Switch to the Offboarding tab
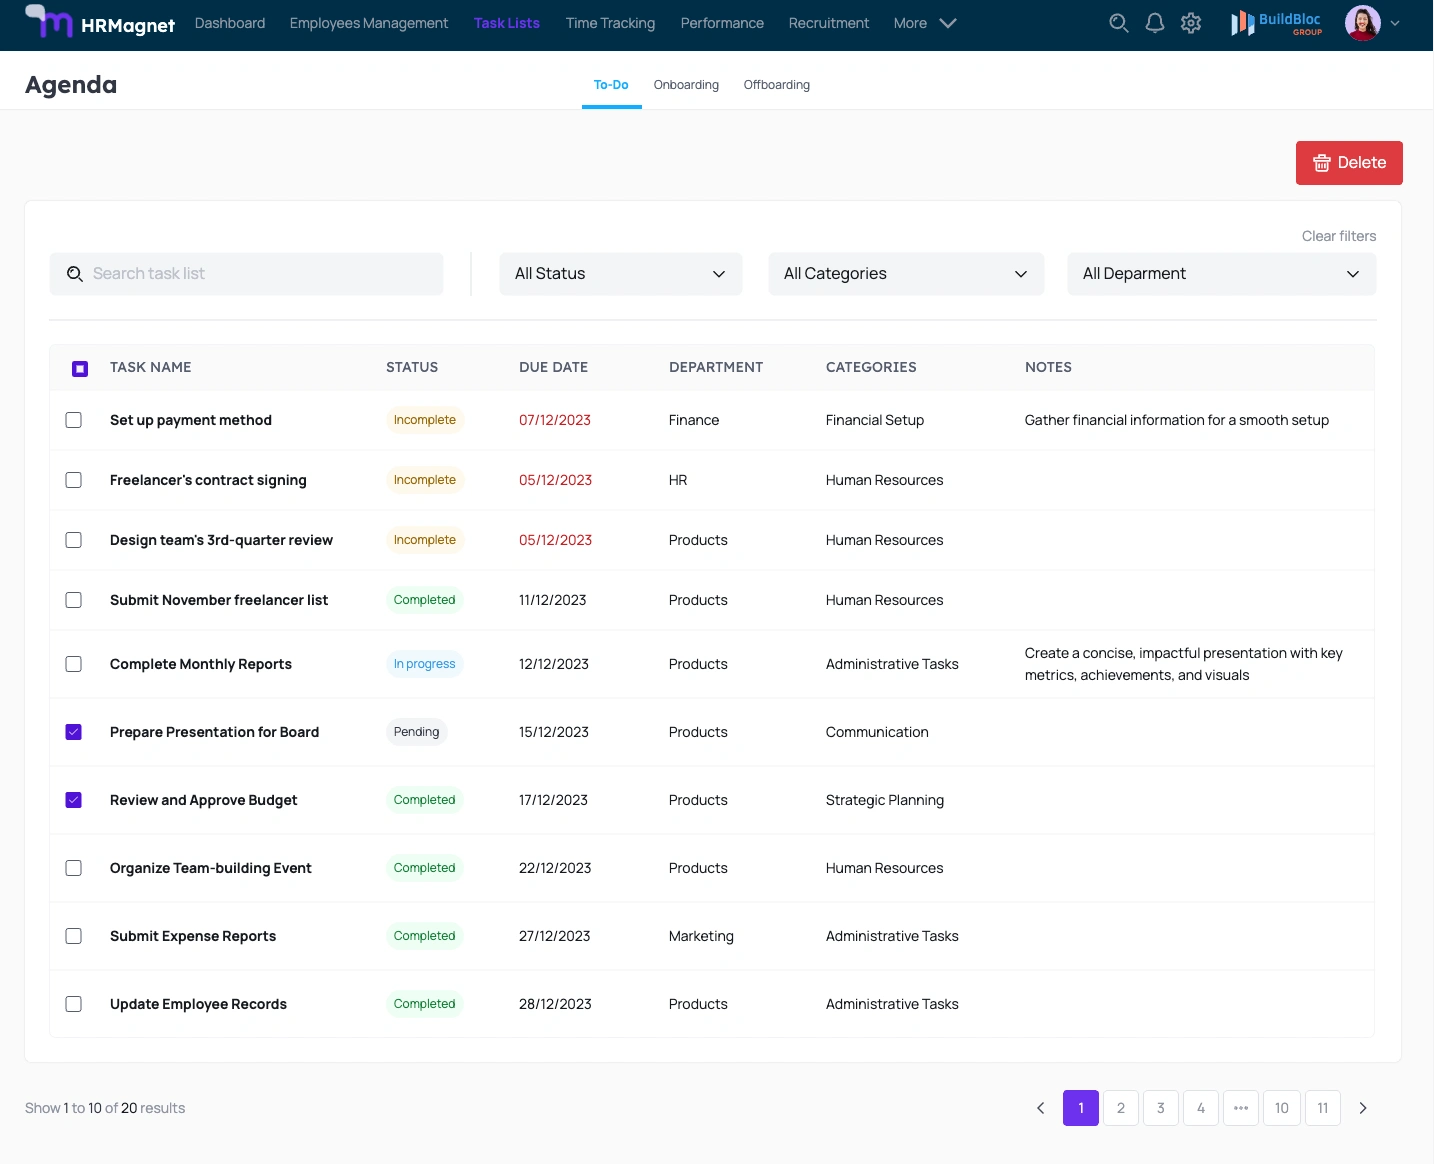Image resolution: width=1434 pixels, height=1164 pixels. pyautogui.click(x=777, y=85)
